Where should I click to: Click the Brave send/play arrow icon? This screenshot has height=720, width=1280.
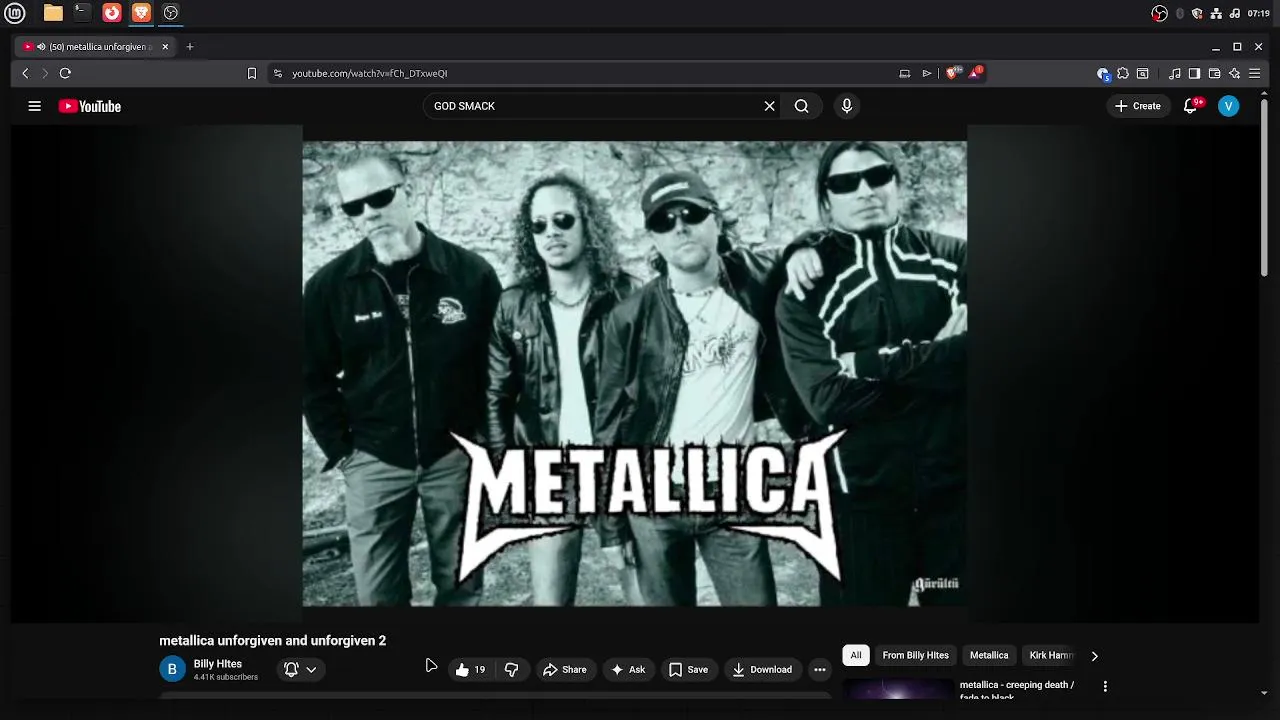927,73
